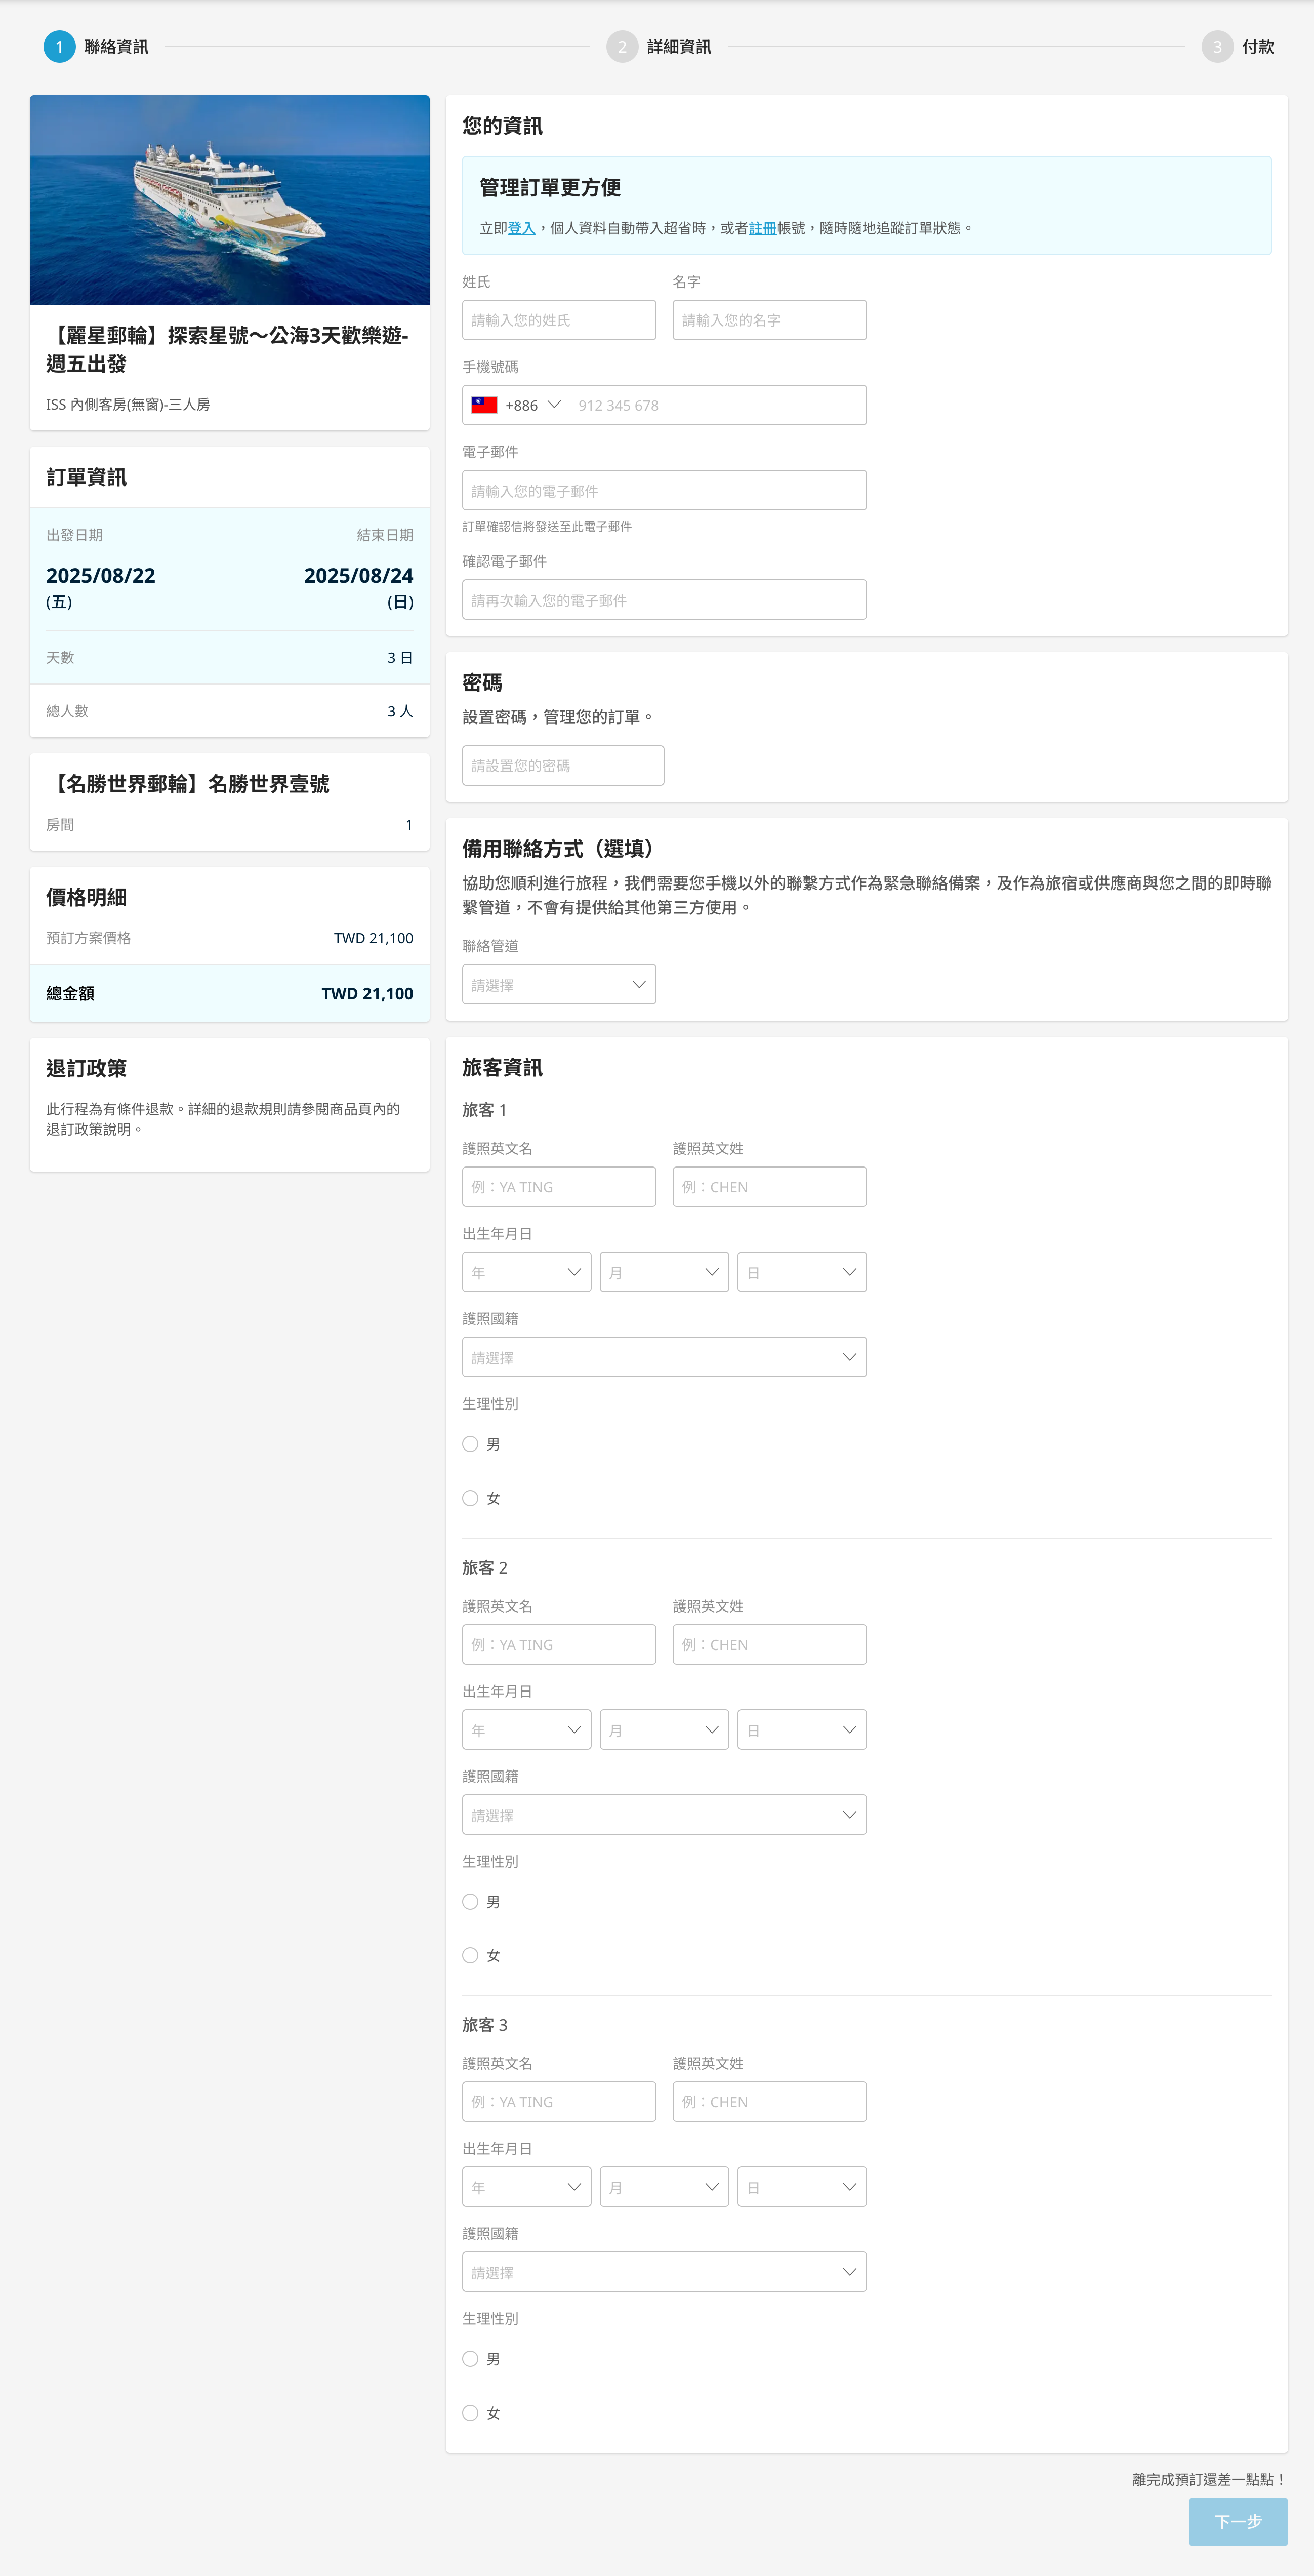Select 男 radio for traveler 1
The height and width of the screenshot is (2576, 1314).
tap(470, 1444)
